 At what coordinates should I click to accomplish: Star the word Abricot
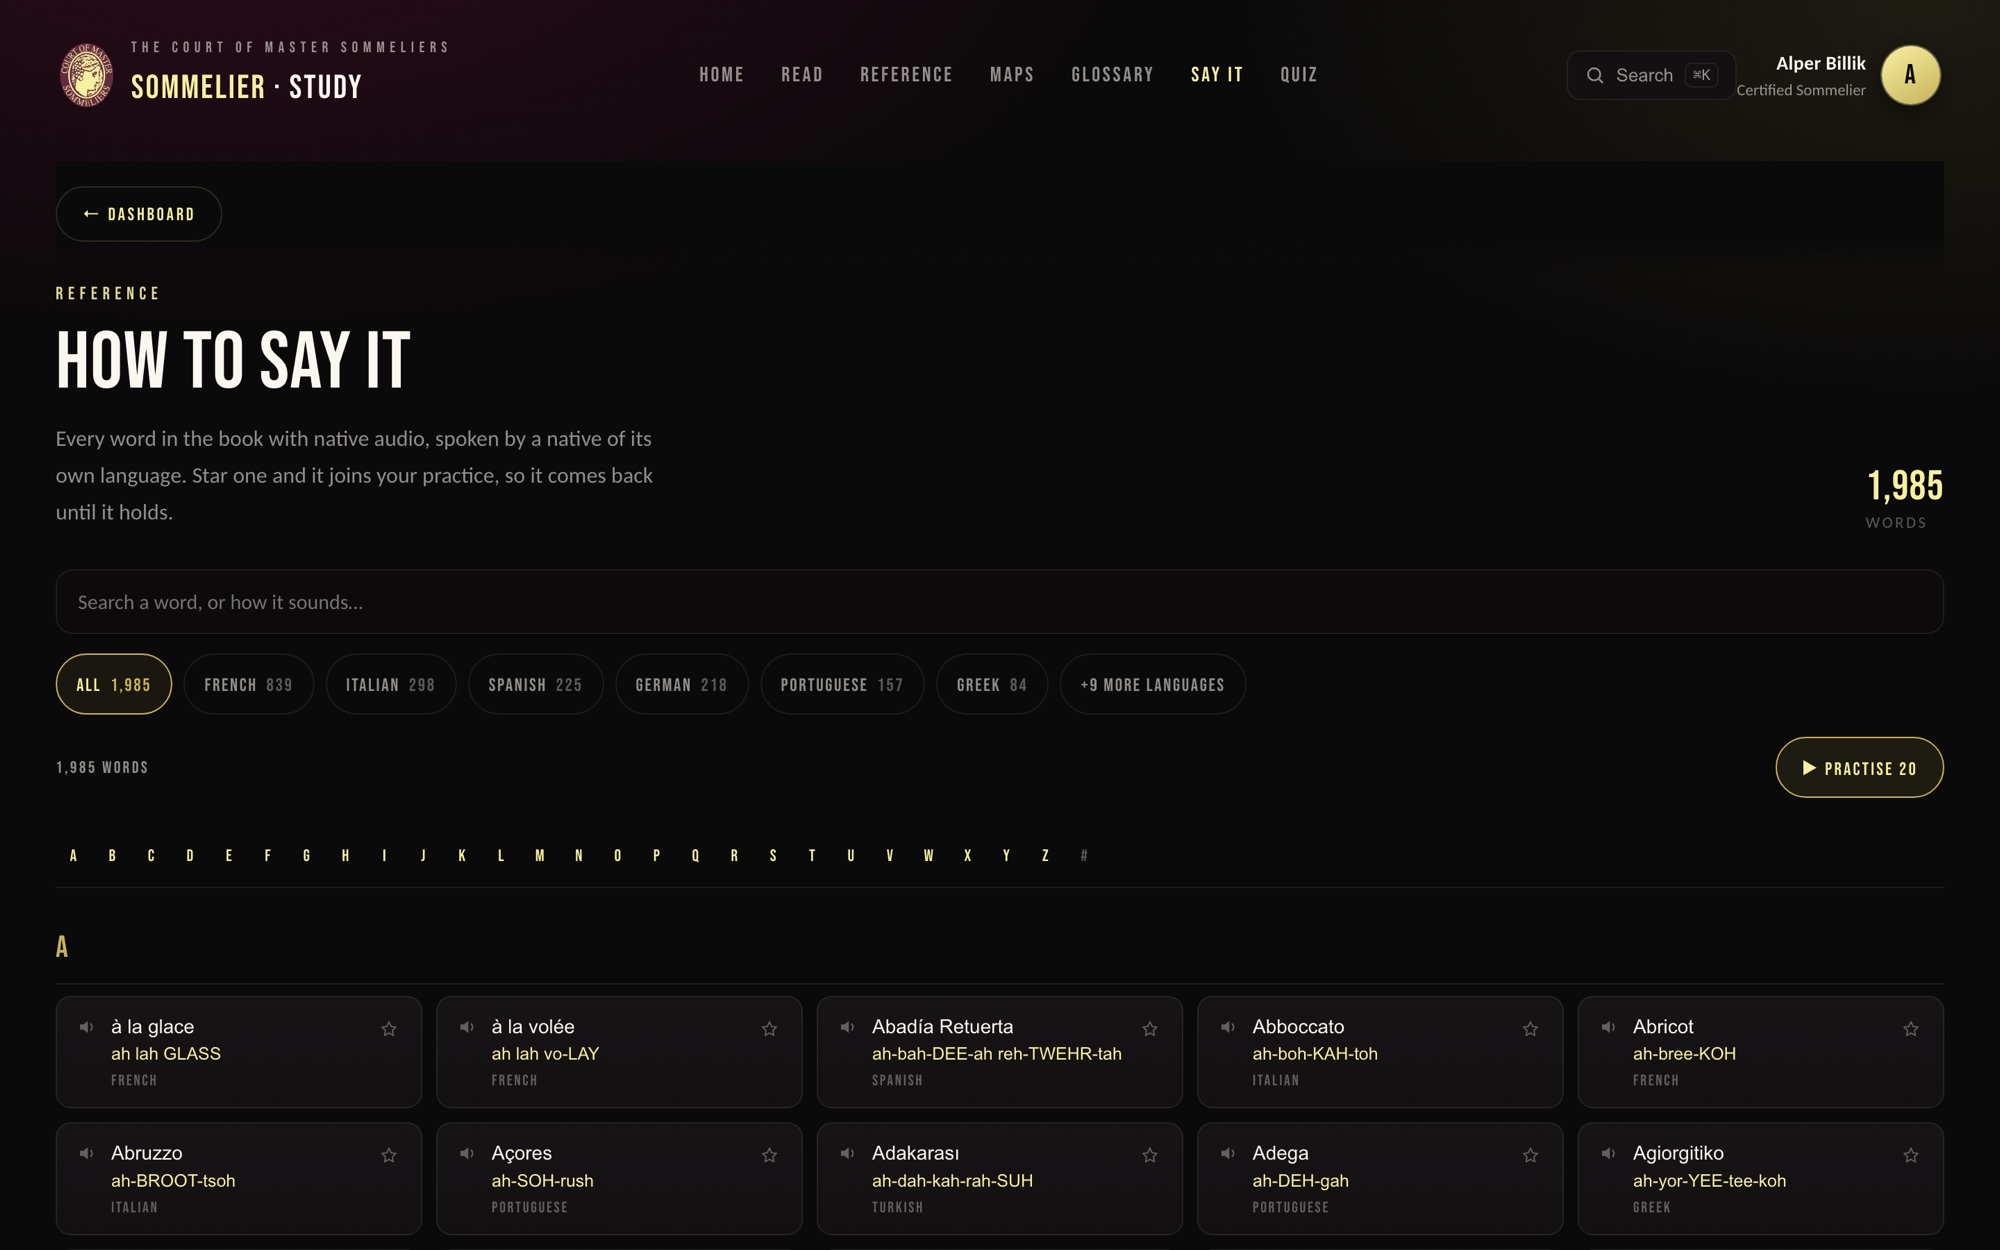pyautogui.click(x=1911, y=1029)
